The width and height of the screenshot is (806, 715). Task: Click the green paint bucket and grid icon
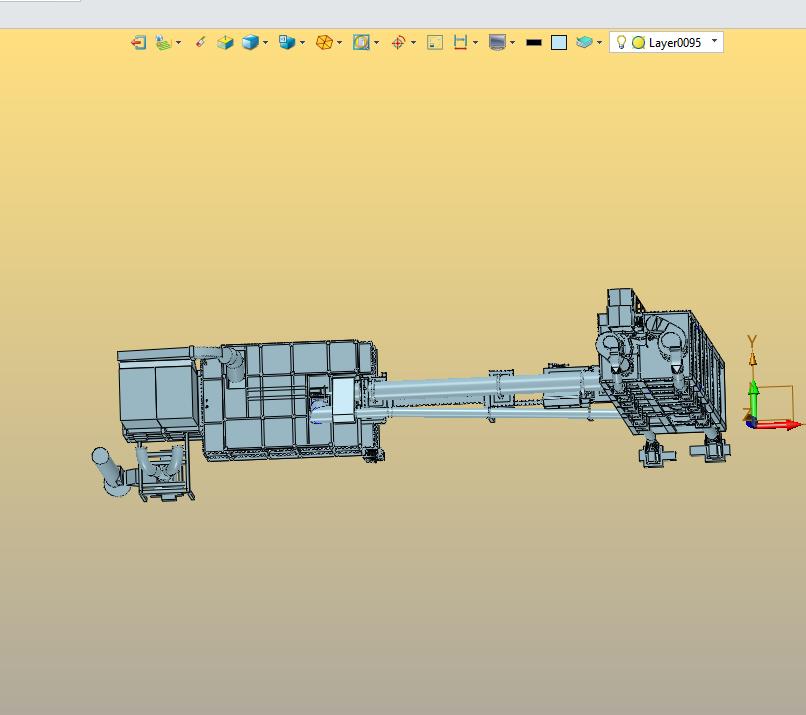[x=163, y=42]
